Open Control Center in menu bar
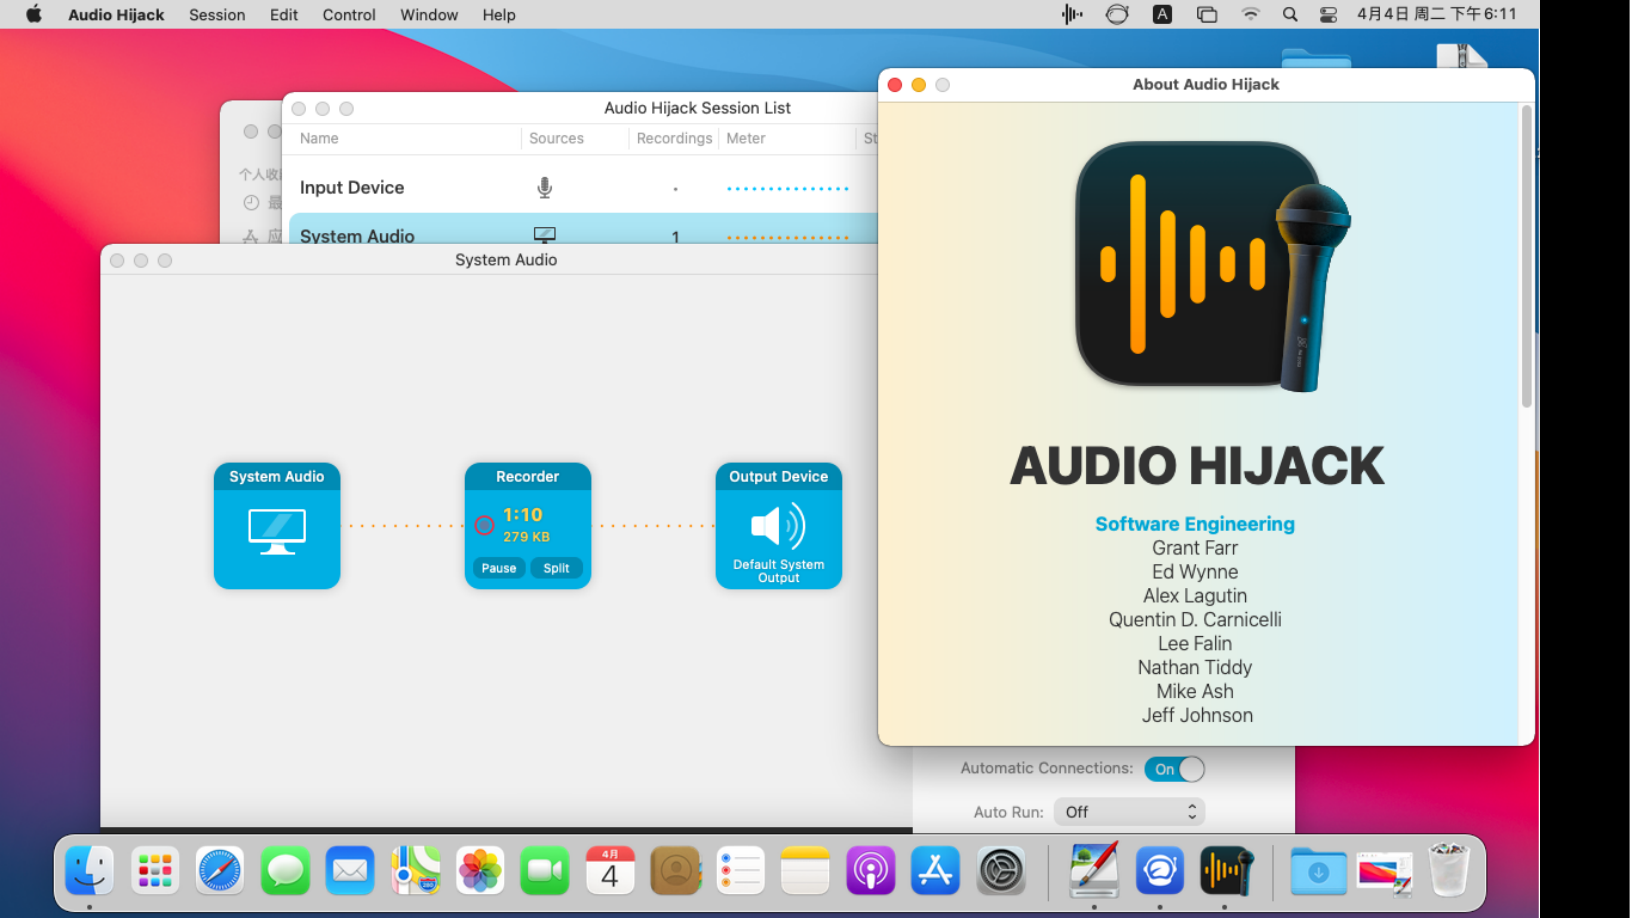 tap(1328, 14)
